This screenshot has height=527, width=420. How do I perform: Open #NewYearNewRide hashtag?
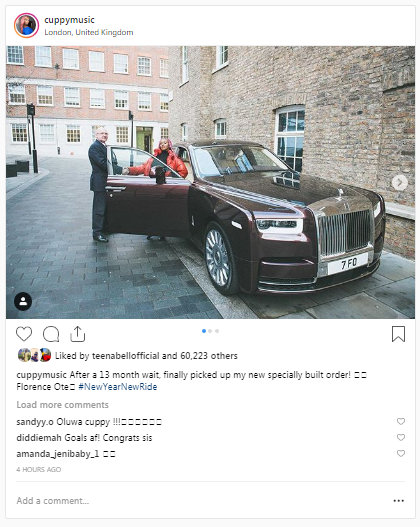(x=118, y=387)
